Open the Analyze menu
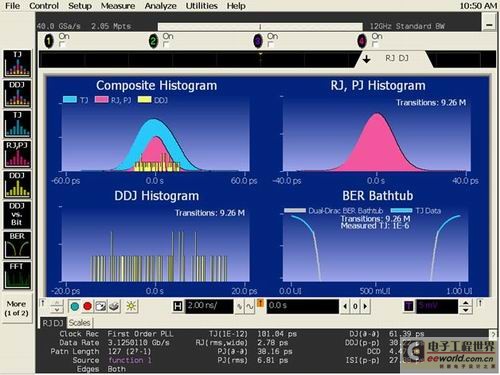Viewport: 500px width, 375px height. point(160,6)
